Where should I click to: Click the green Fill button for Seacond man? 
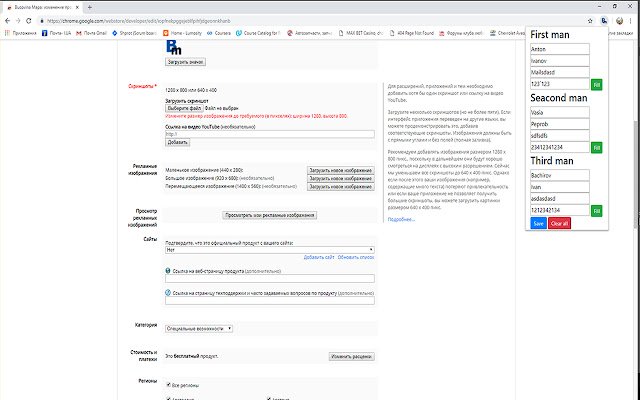click(x=596, y=147)
